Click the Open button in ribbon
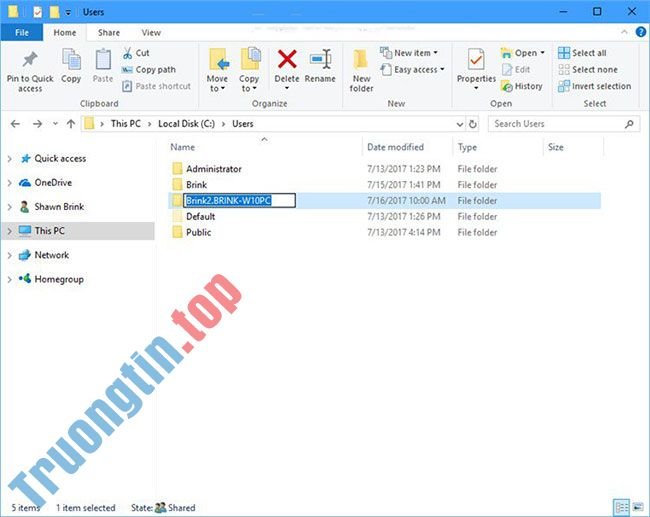The image size is (650, 517). click(x=523, y=53)
